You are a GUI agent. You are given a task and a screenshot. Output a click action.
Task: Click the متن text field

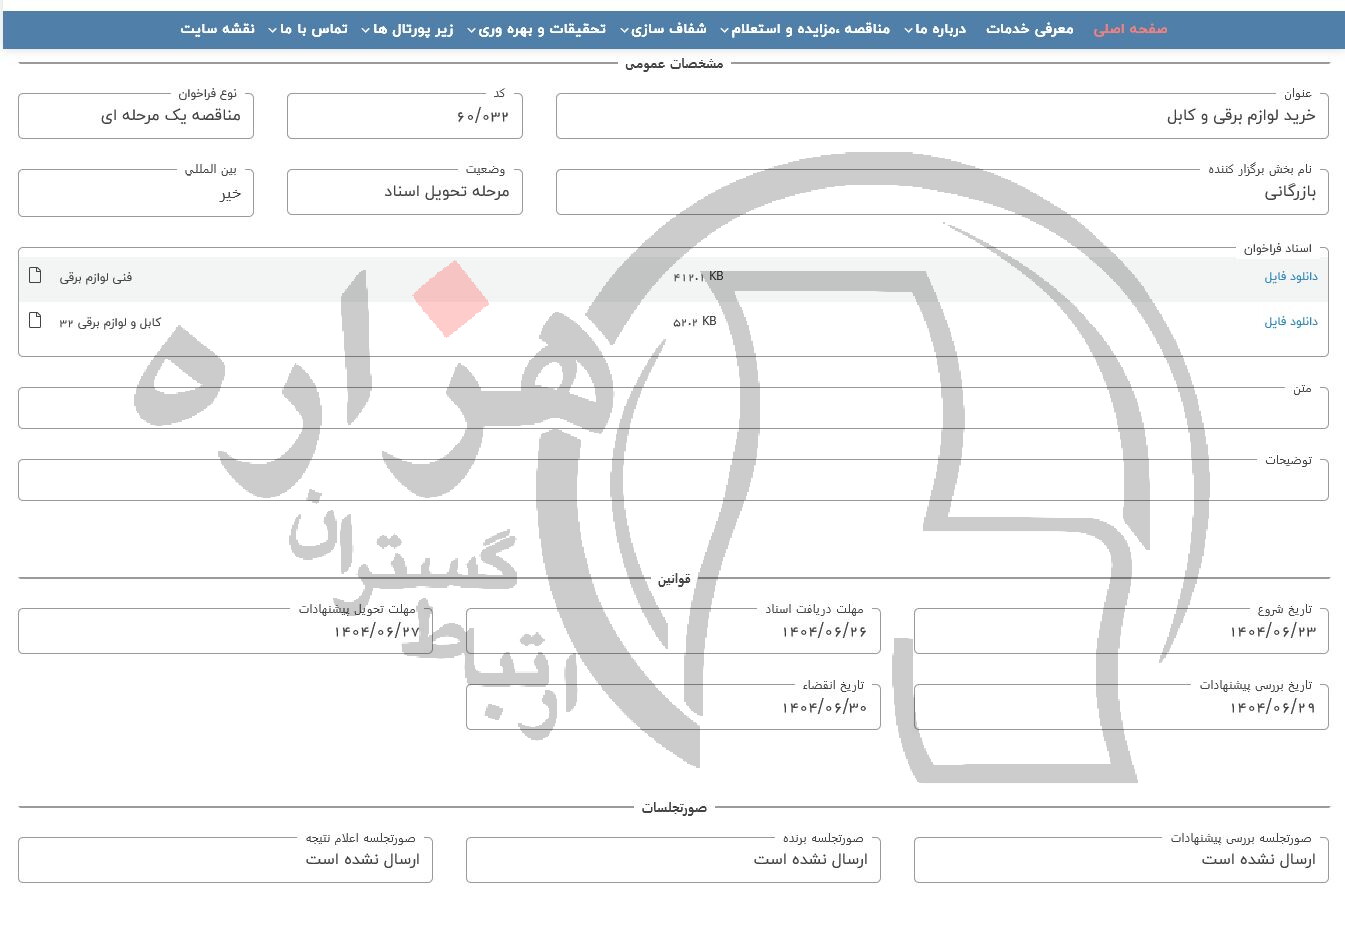[x=672, y=410]
